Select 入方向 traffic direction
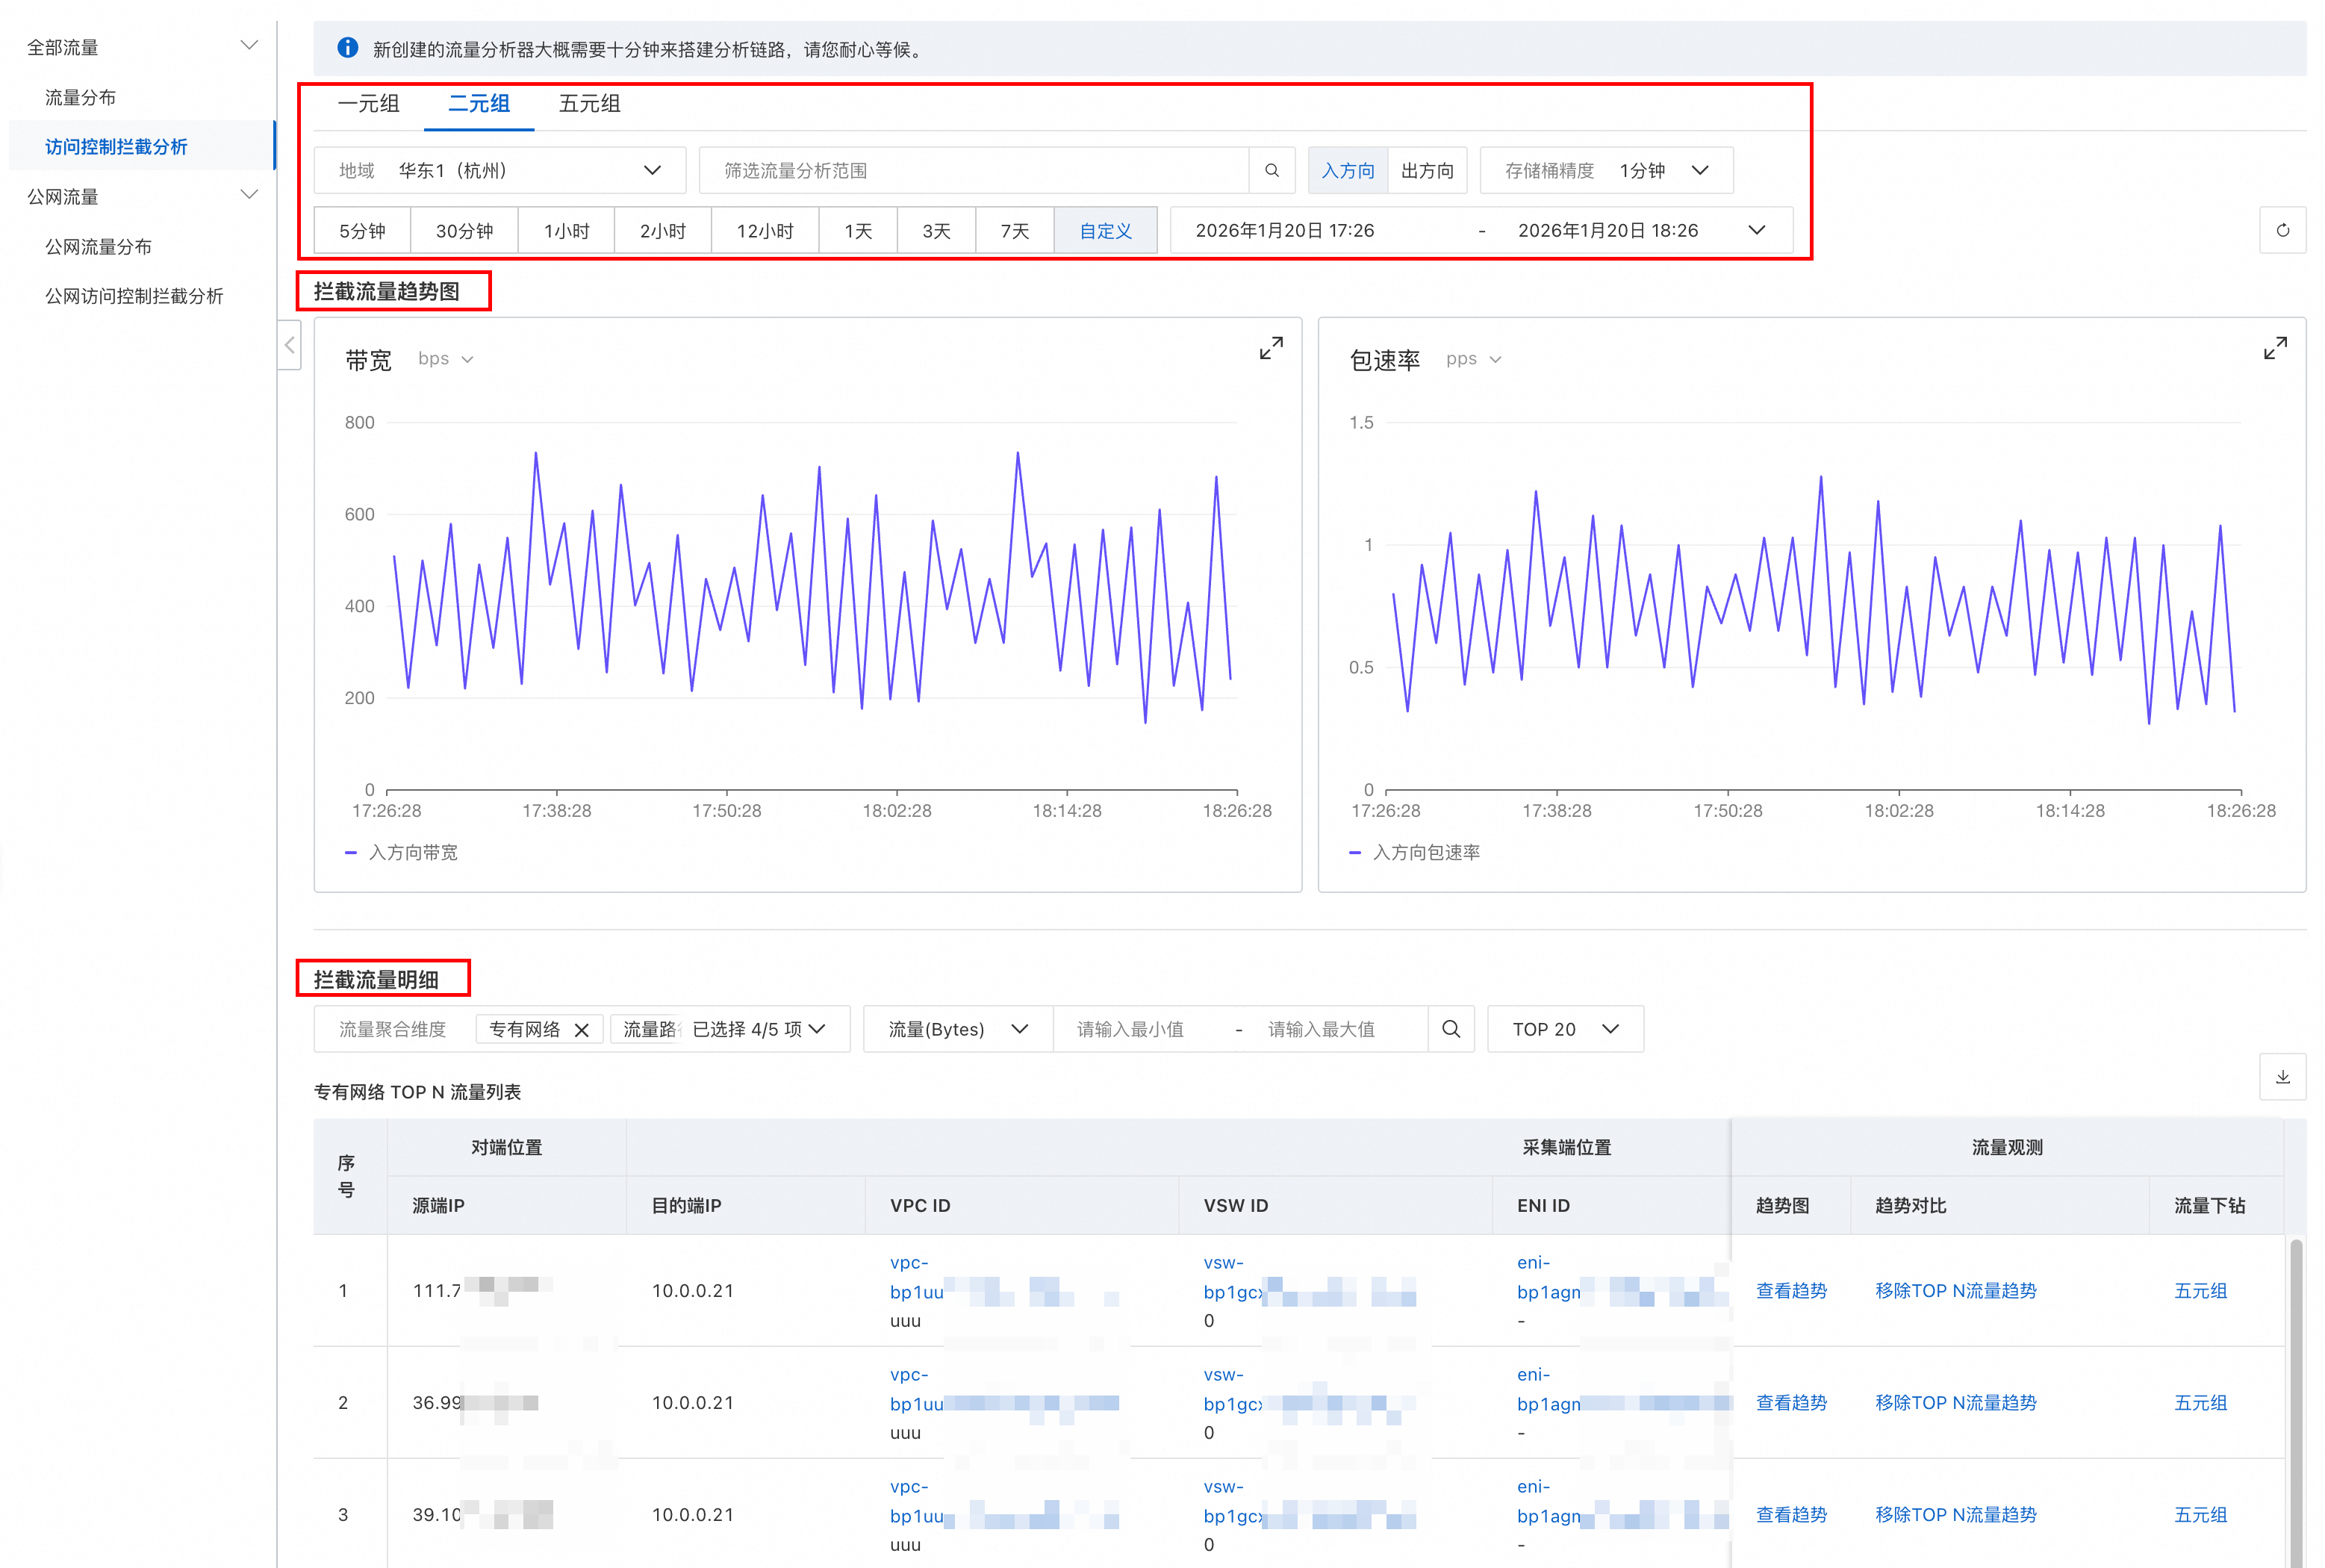The height and width of the screenshot is (1568, 2325). (x=1347, y=171)
